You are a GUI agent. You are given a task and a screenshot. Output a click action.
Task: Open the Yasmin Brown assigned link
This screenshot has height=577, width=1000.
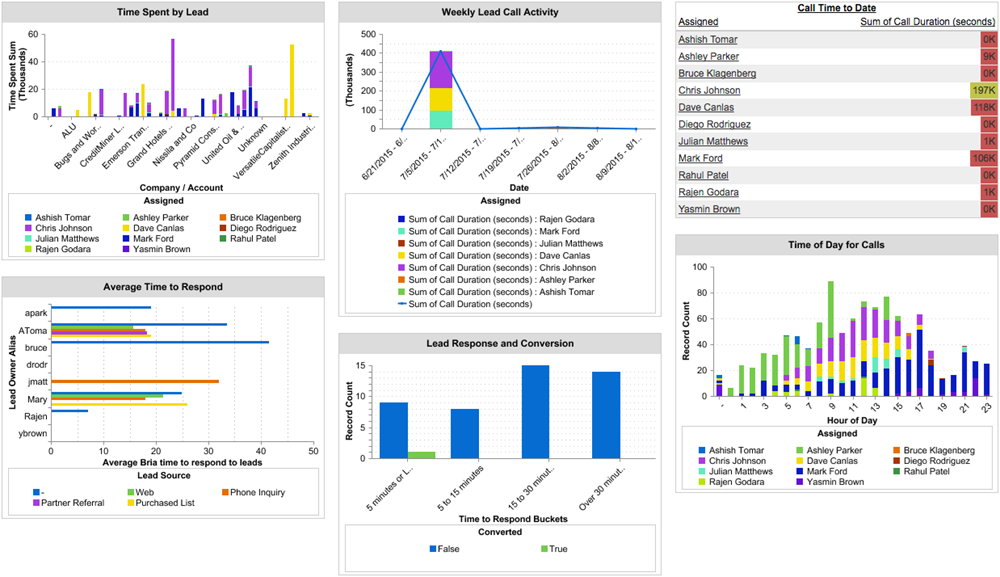[x=709, y=209]
